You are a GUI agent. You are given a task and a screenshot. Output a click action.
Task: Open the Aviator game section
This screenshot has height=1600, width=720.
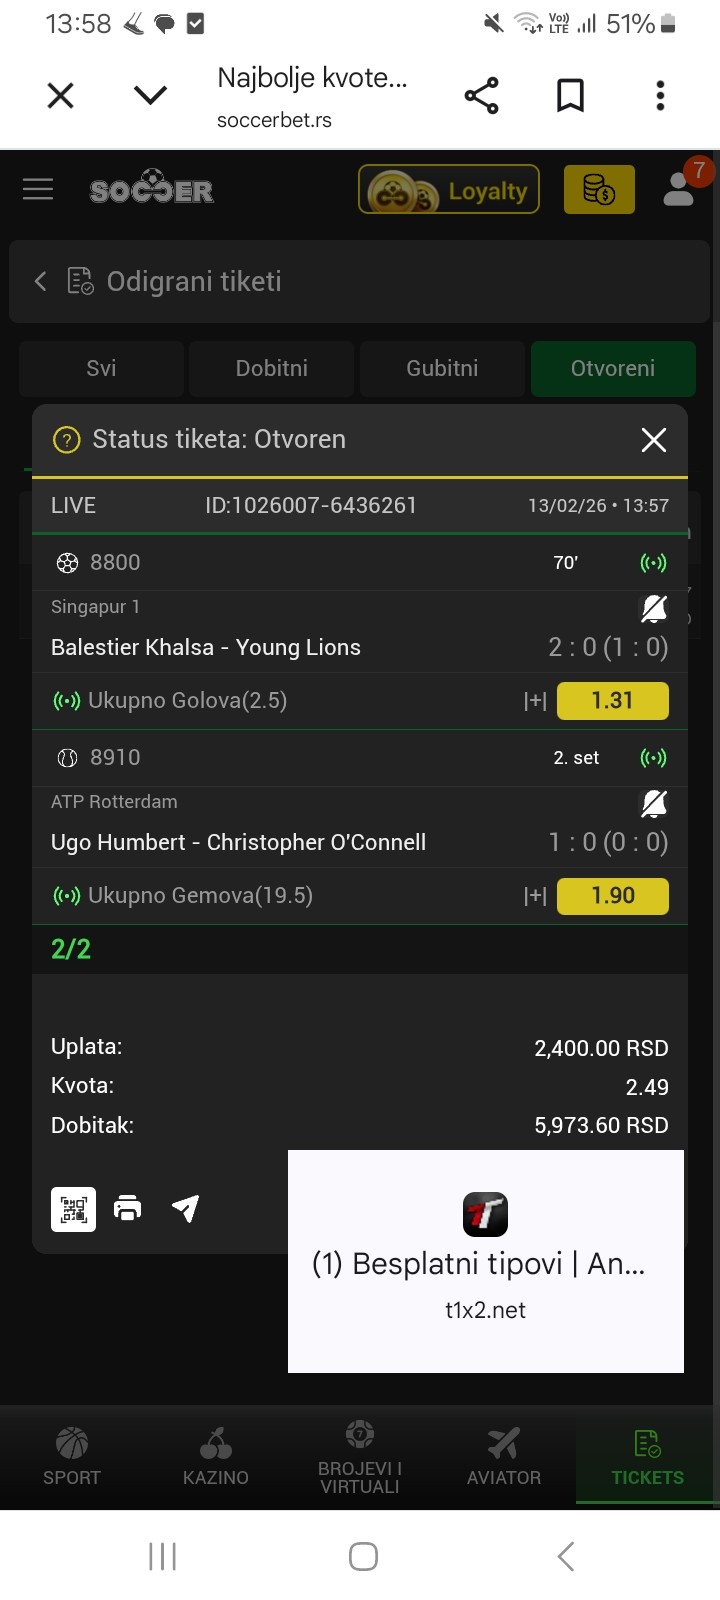click(504, 1456)
